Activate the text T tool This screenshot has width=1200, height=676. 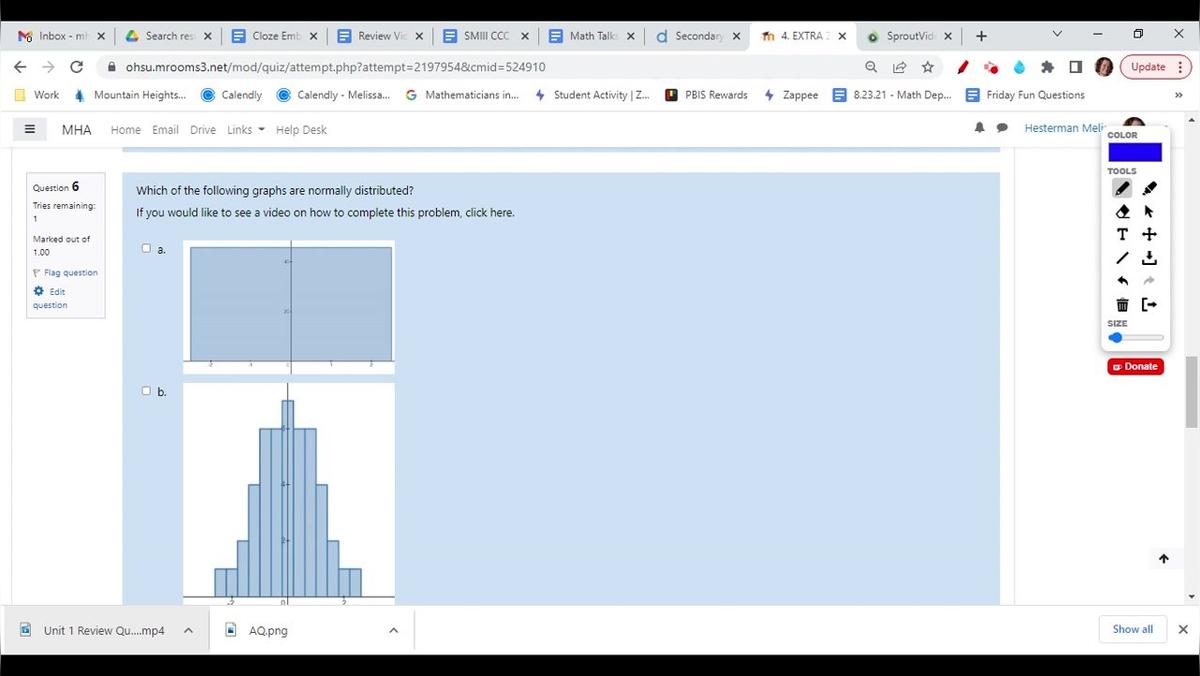click(1123, 234)
